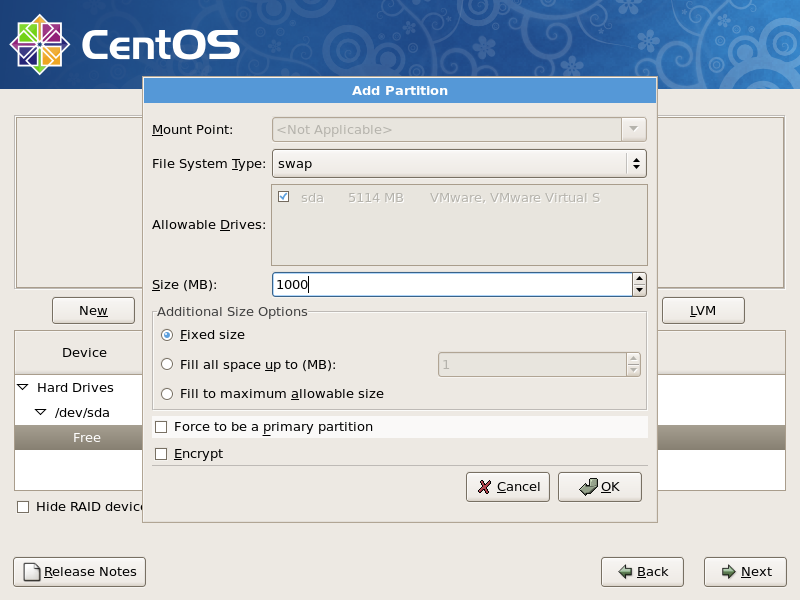Increase Size (MB) with up spinner arrow

tap(639, 279)
